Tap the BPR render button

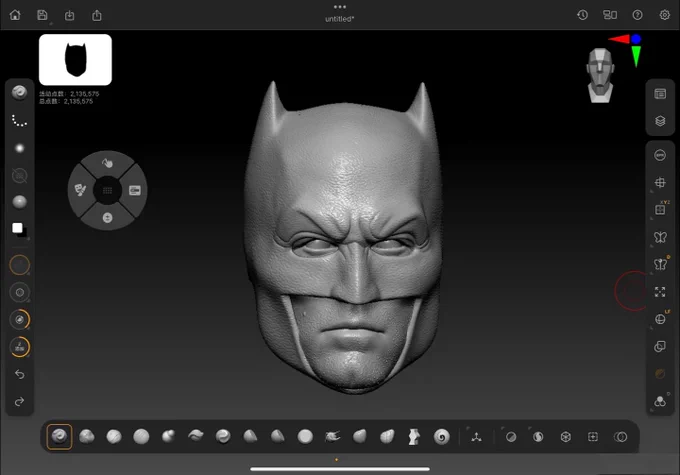tap(660, 155)
